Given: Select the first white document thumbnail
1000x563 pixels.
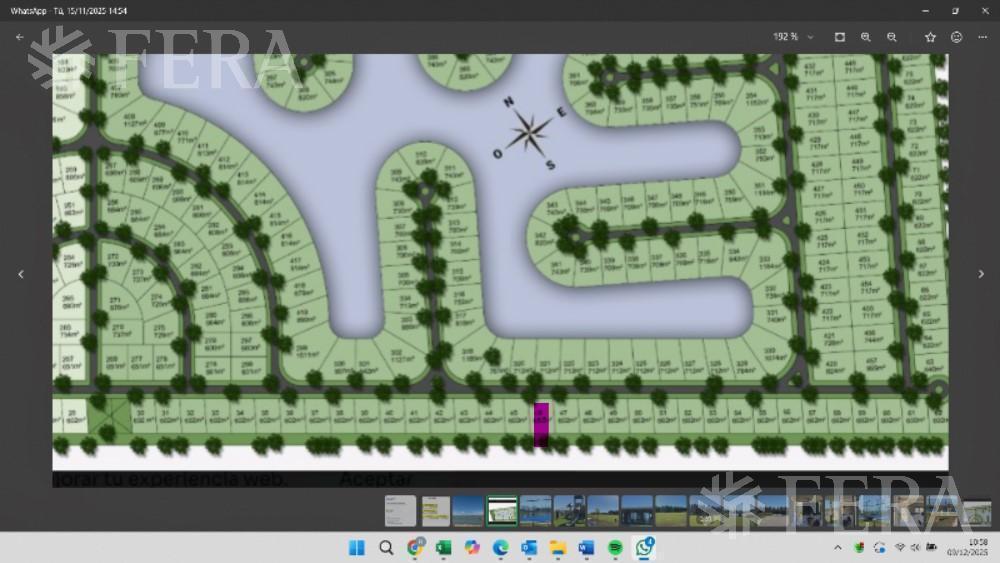Looking at the screenshot, I should tap(401, 511).
